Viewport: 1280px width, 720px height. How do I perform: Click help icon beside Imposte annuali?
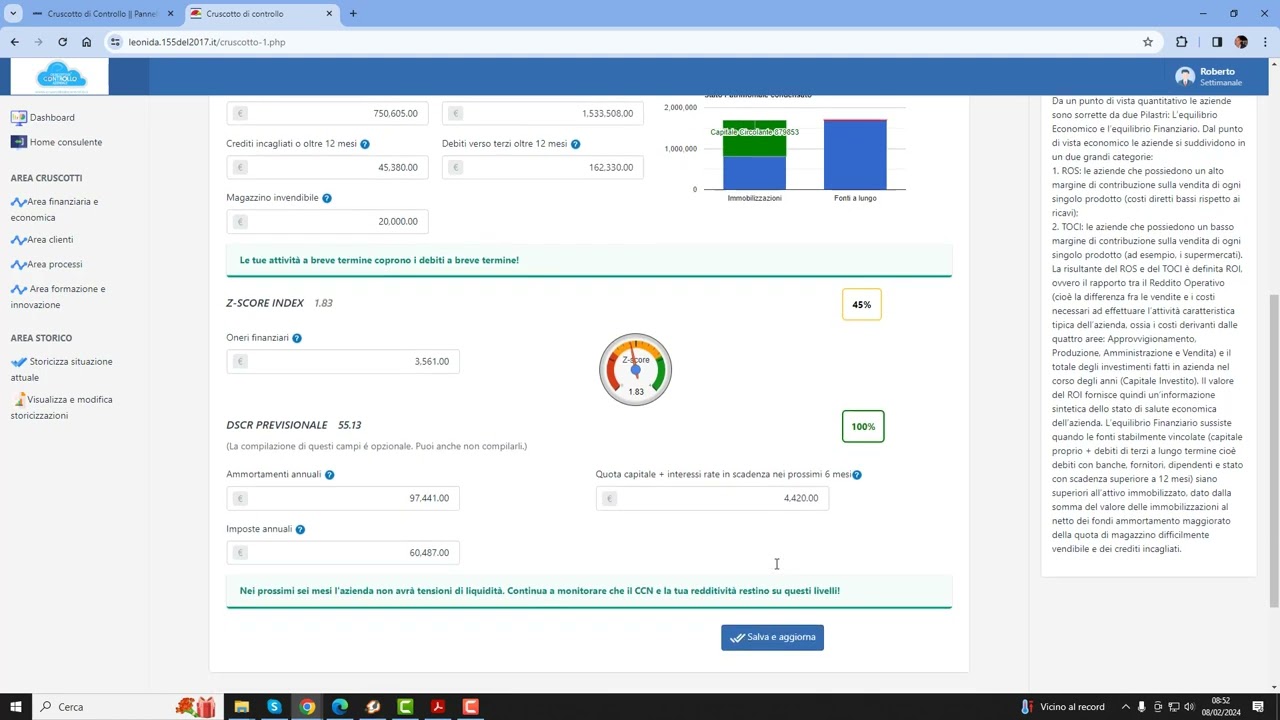coord(300,529)
